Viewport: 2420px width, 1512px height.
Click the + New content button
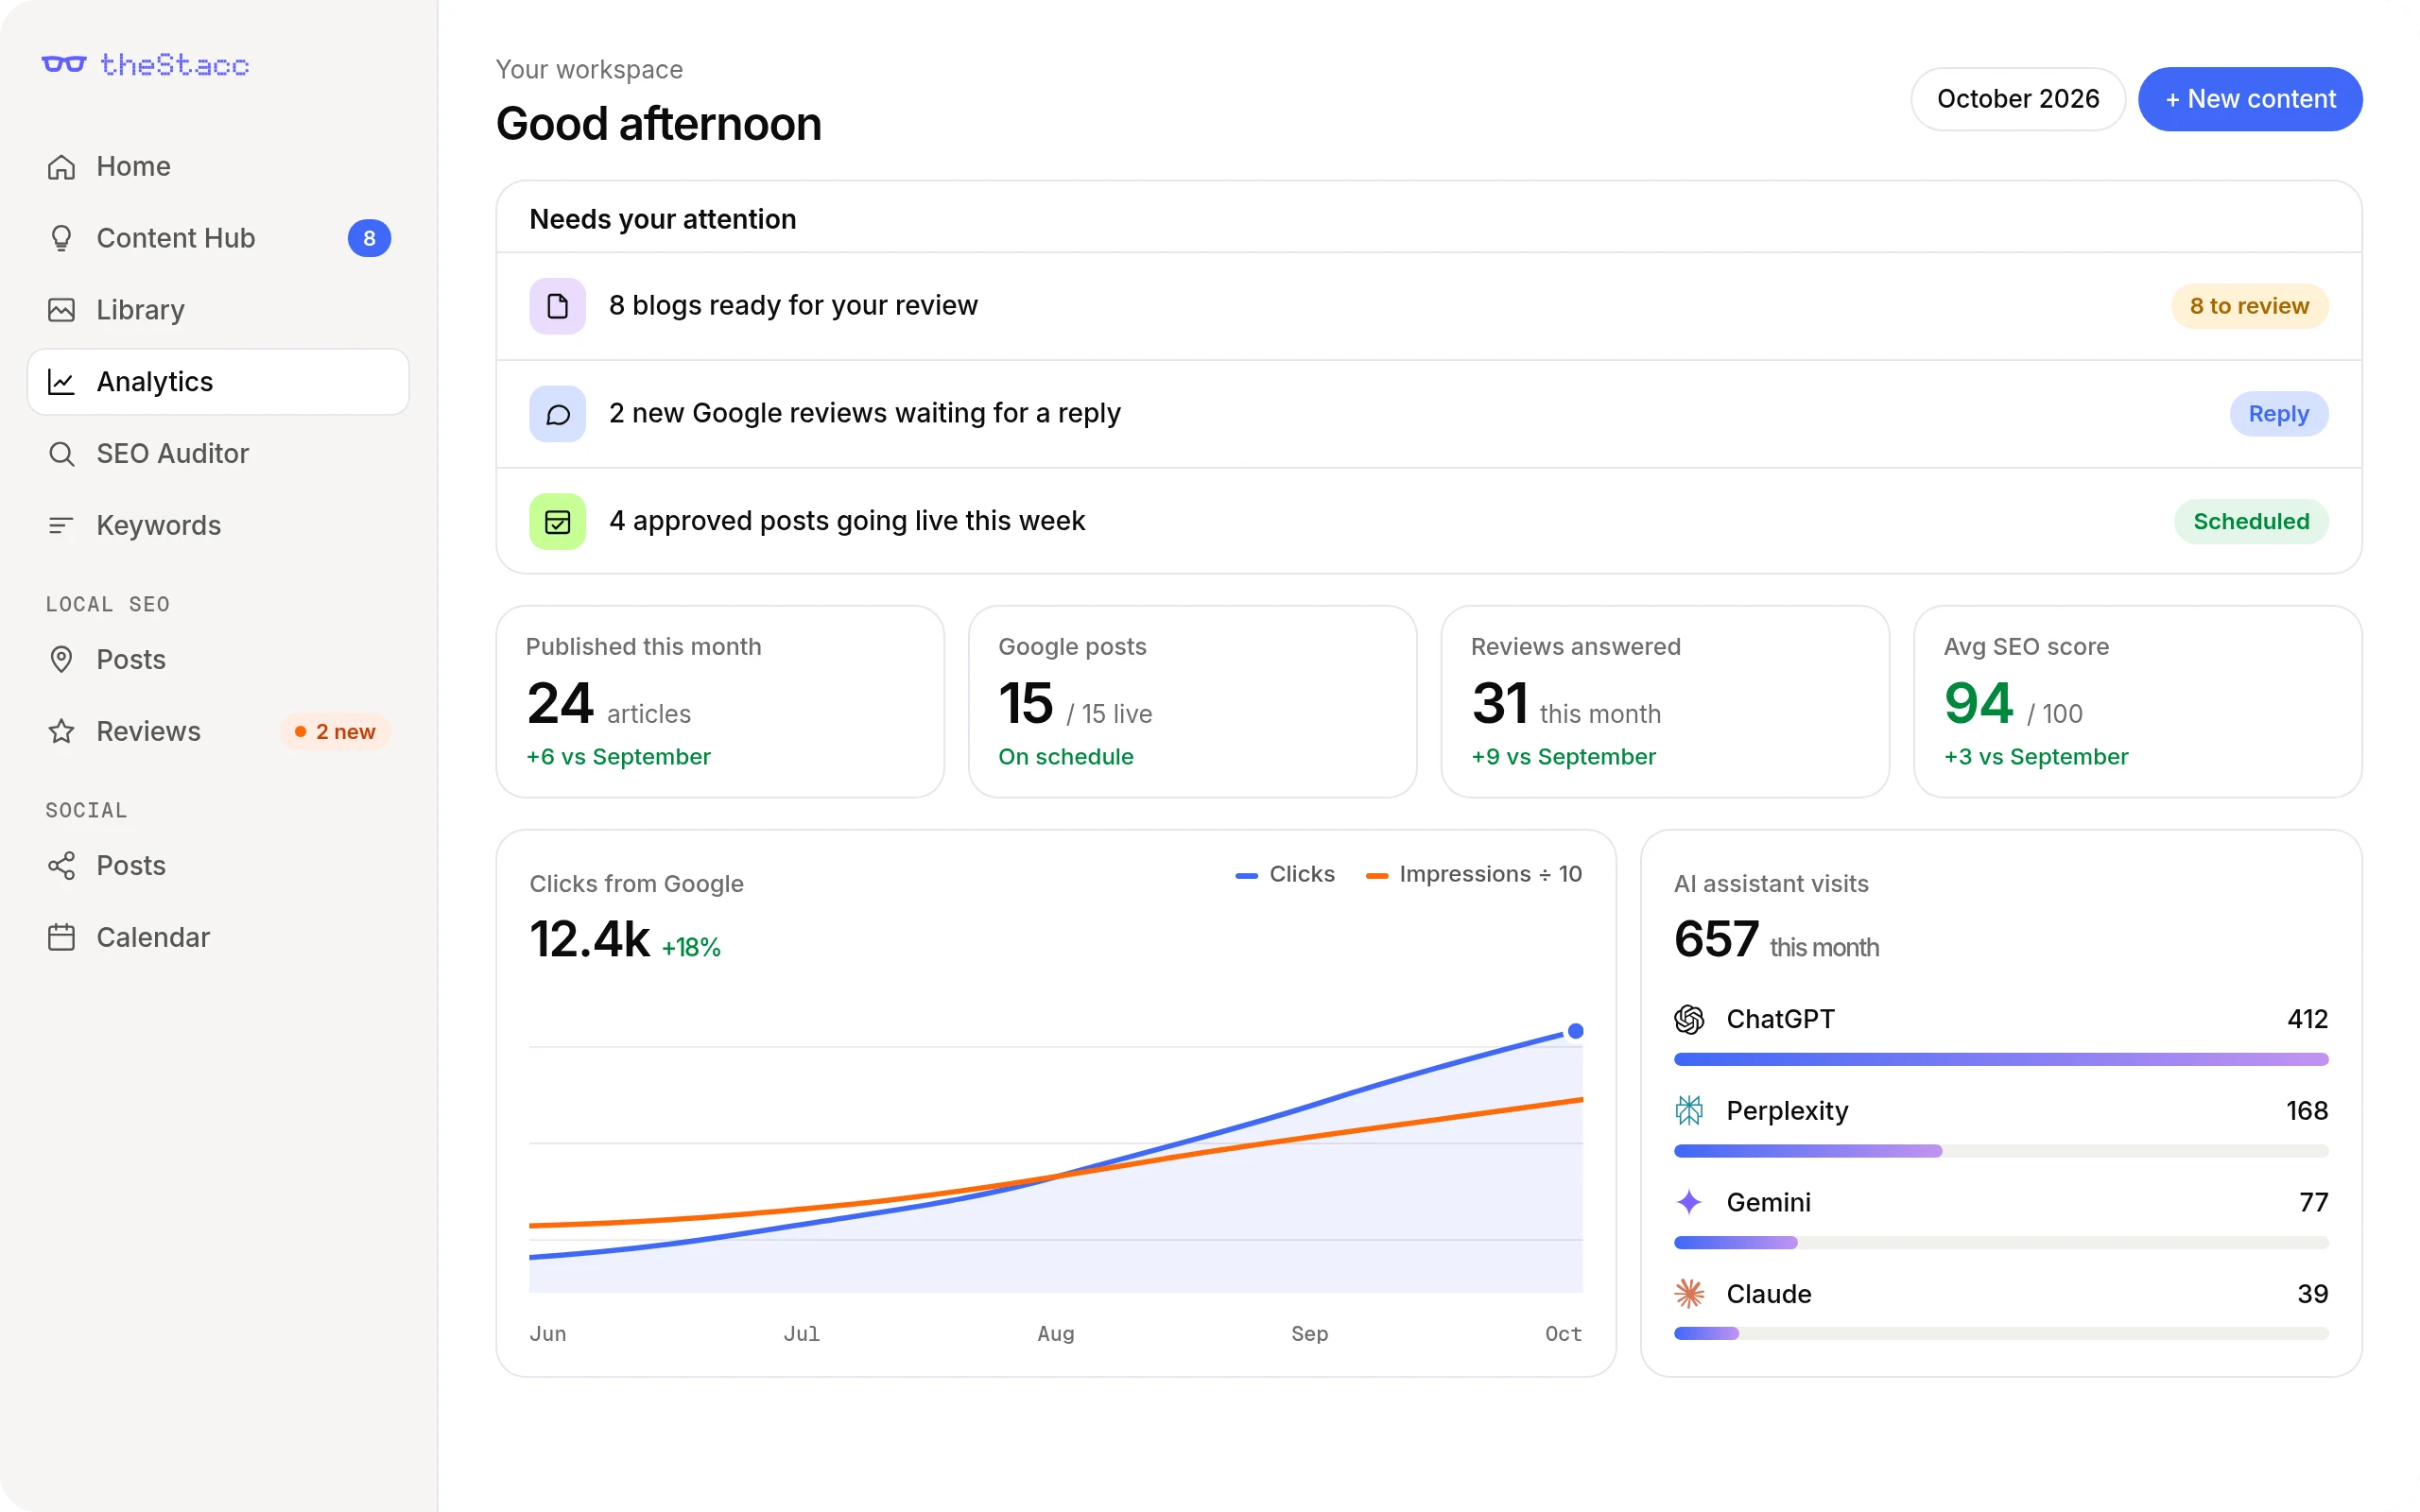click(x=2250, y=99)
